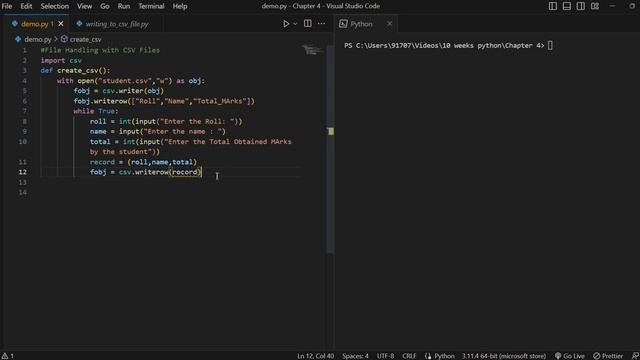
Task: Click the def create_csv(): line
Action: coord(75,71)
